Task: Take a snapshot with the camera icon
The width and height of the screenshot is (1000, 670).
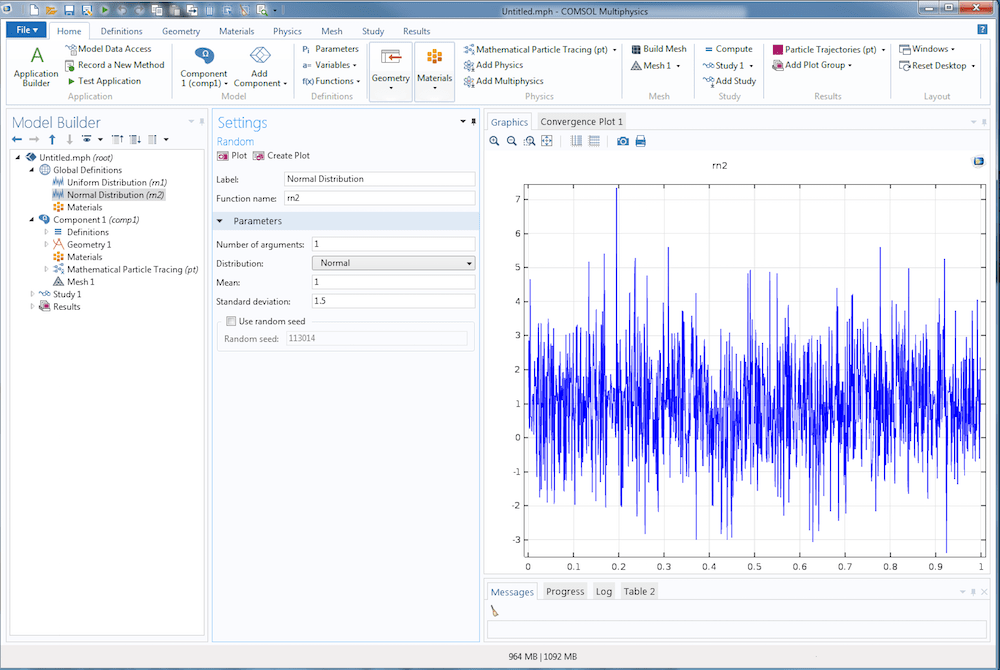Action: (623, 141)
